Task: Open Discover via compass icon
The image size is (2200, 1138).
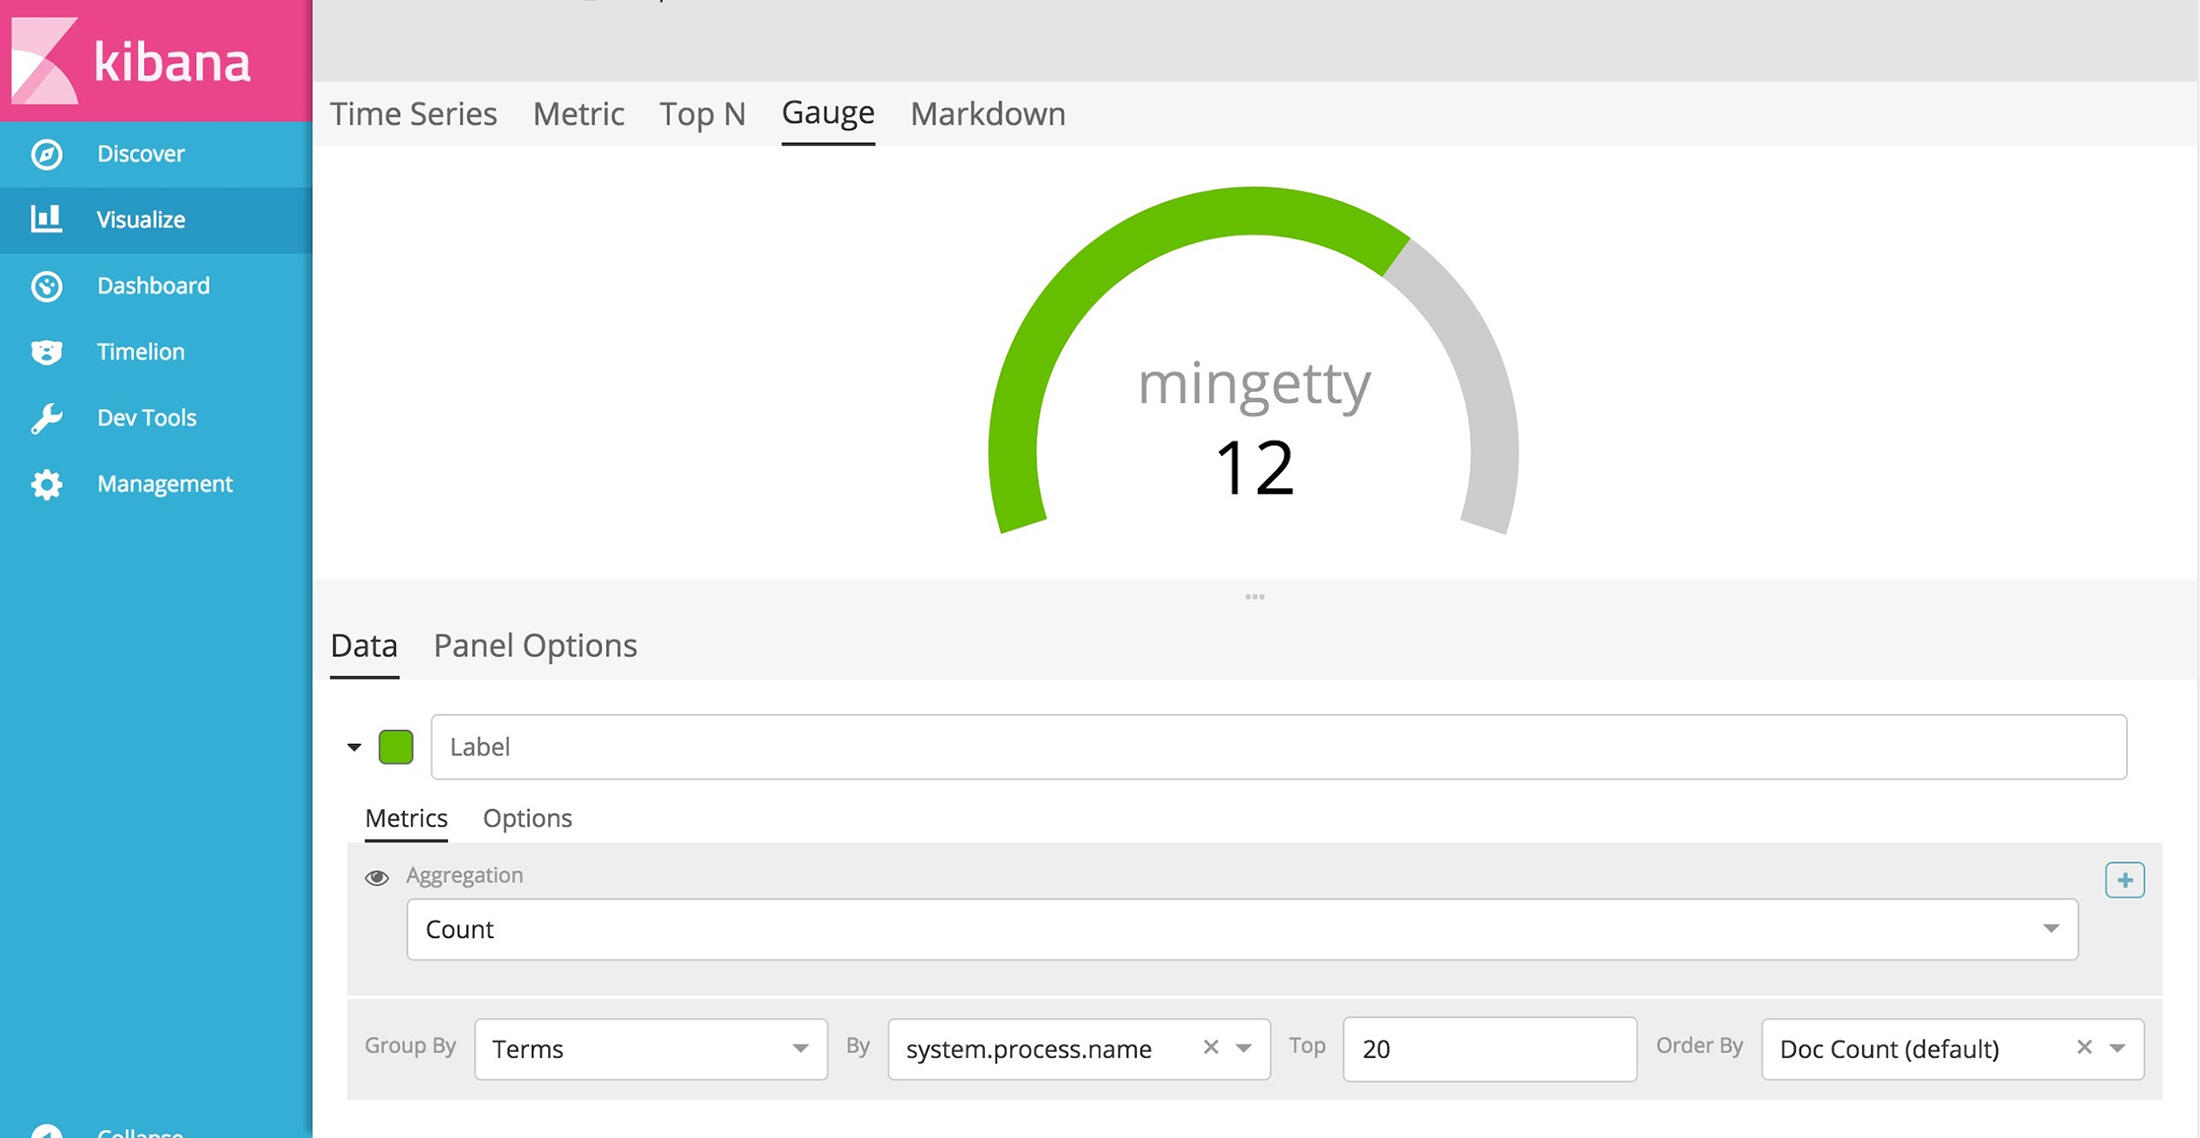Action: 46,154
